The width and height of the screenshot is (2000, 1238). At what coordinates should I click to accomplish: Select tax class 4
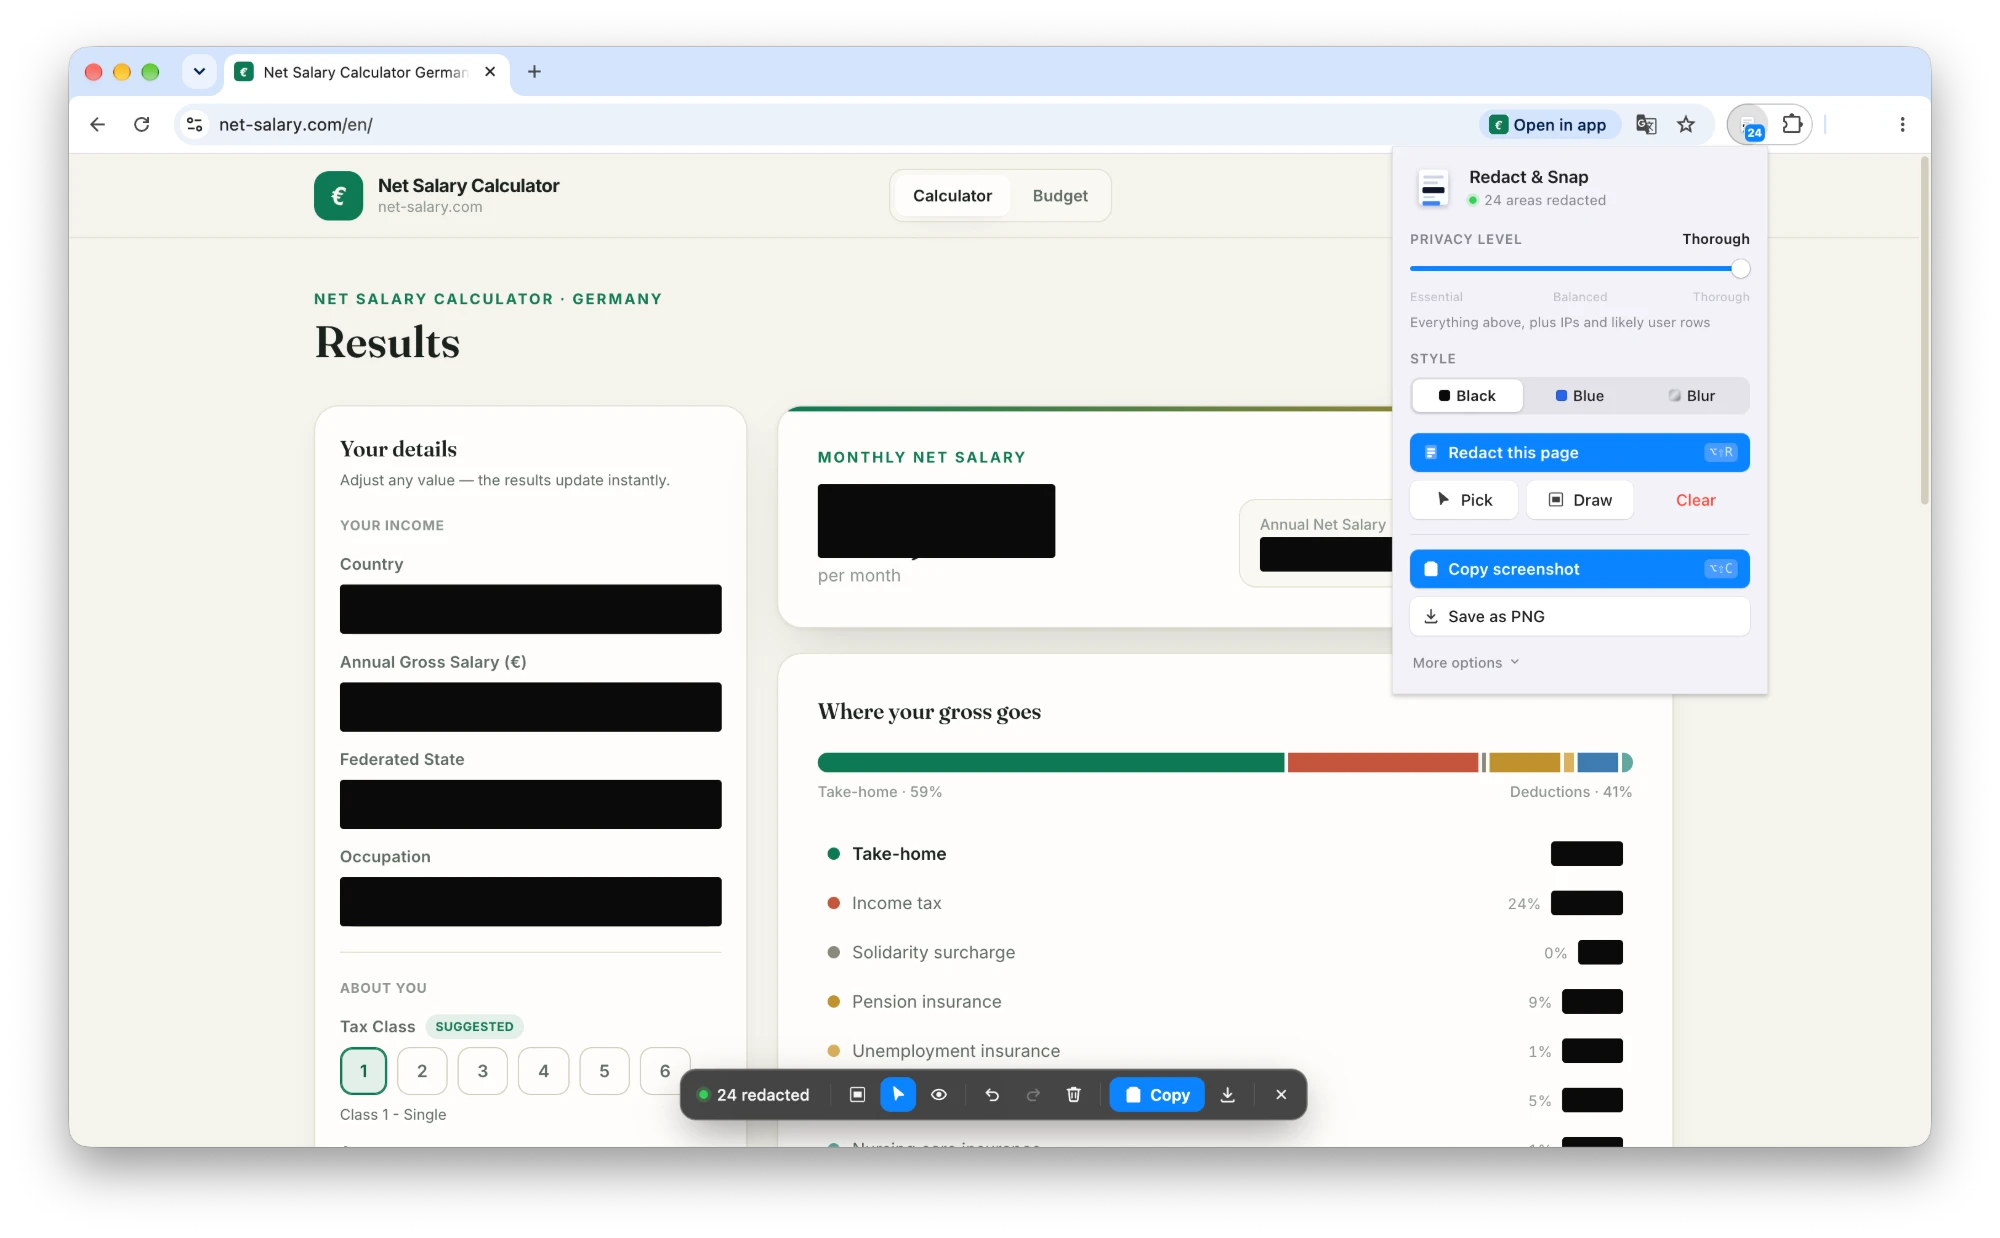point(544,1071)
